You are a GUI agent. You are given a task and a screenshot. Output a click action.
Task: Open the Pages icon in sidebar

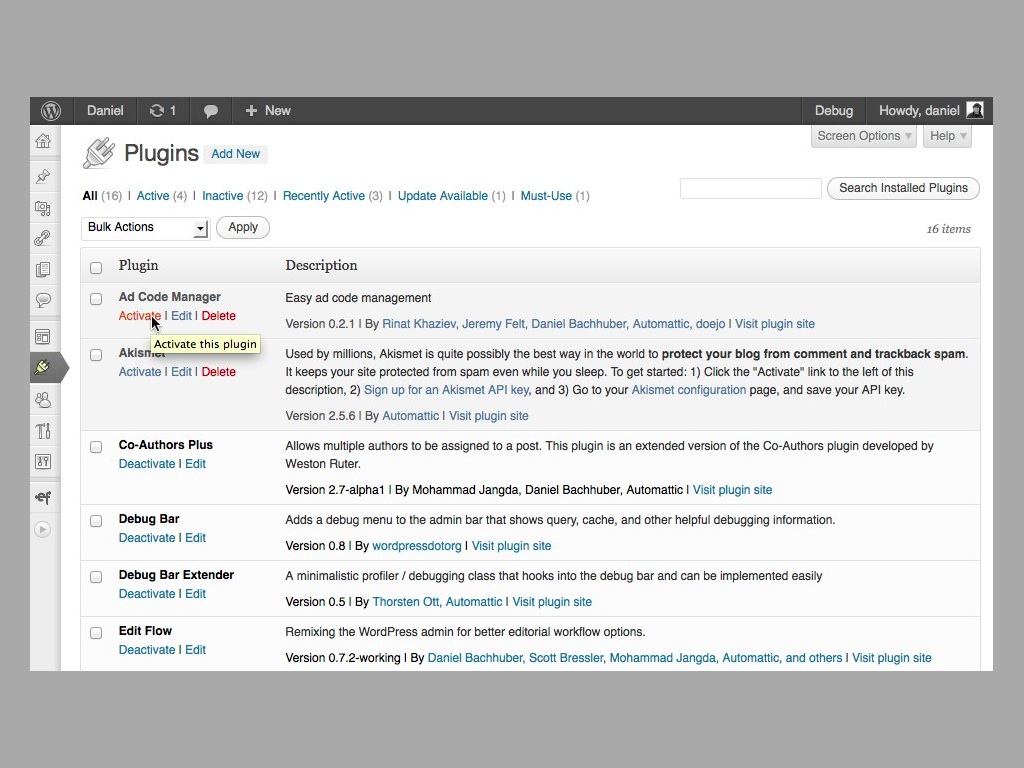point(43,269)
